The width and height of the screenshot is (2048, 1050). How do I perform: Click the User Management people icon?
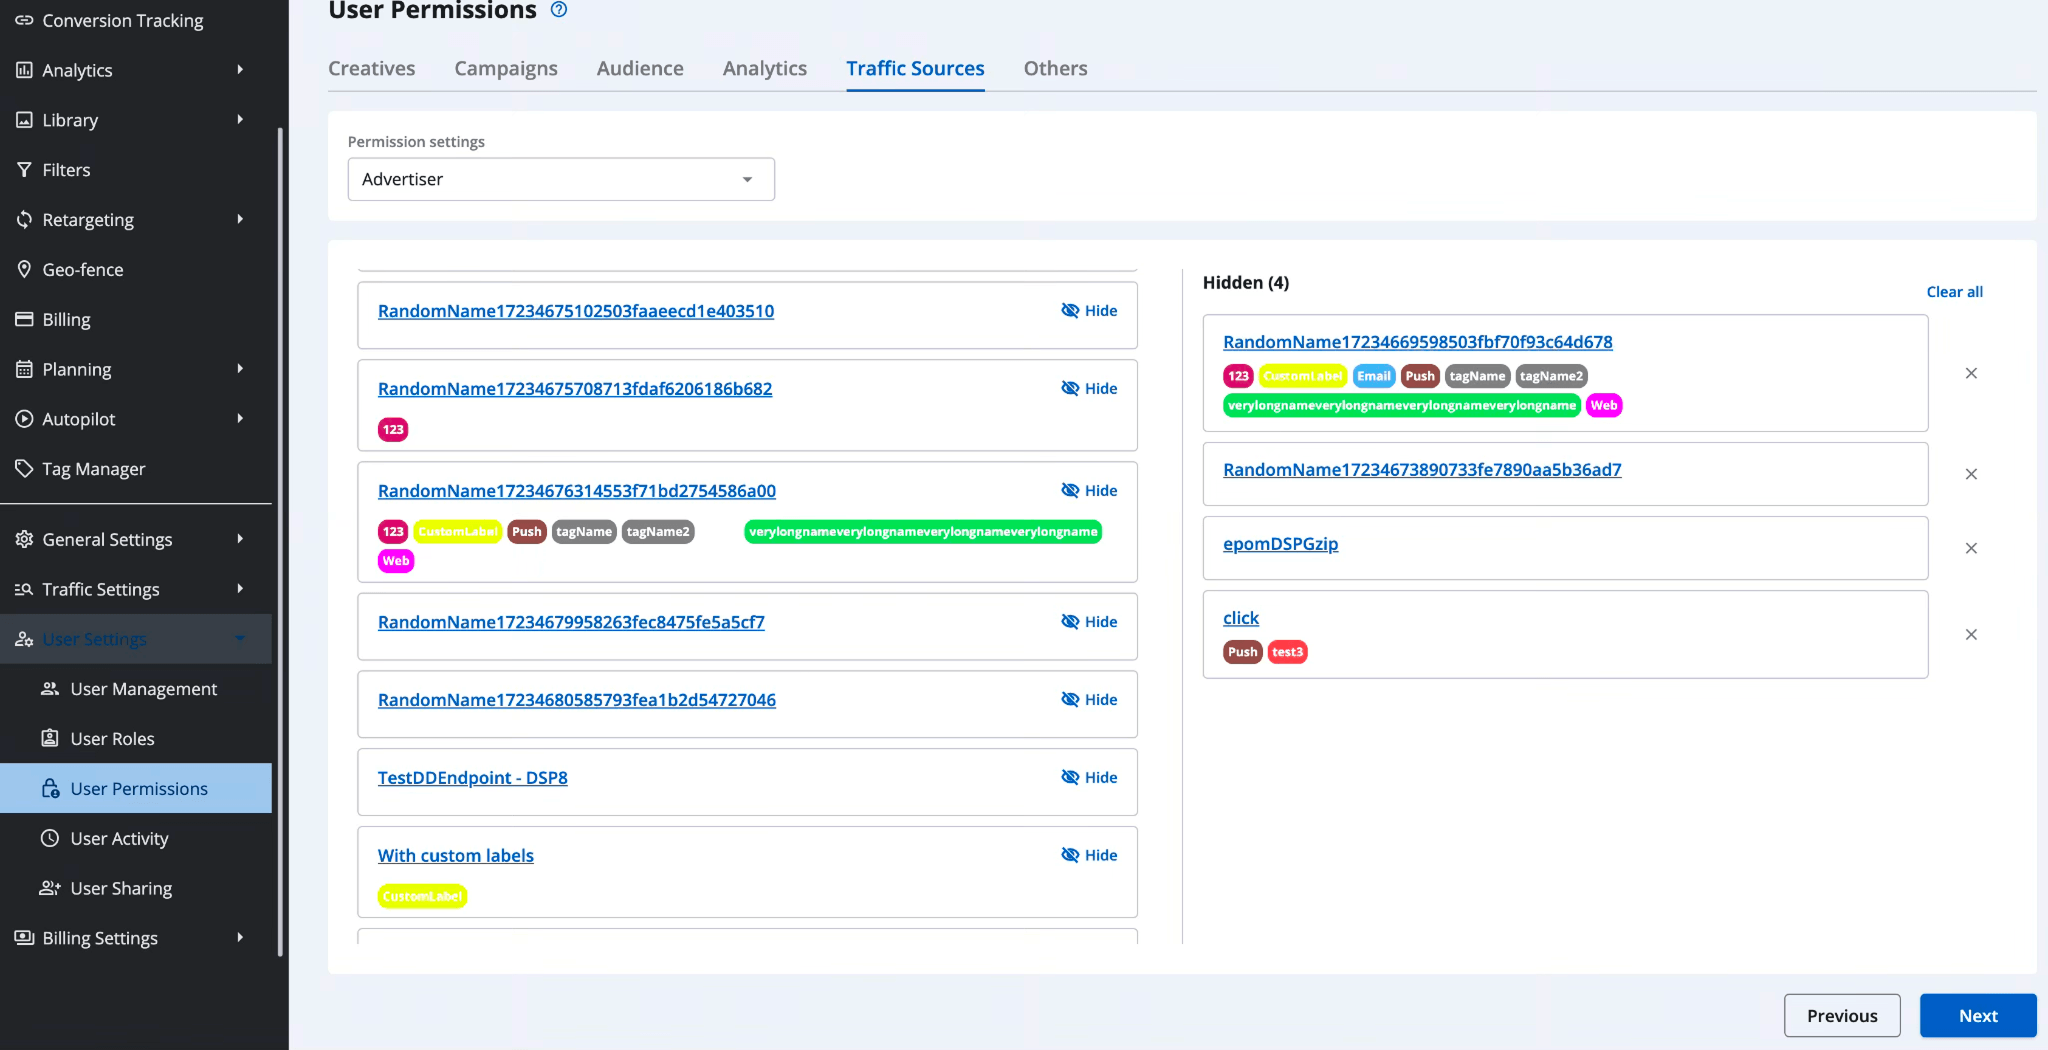click(50, 689)
